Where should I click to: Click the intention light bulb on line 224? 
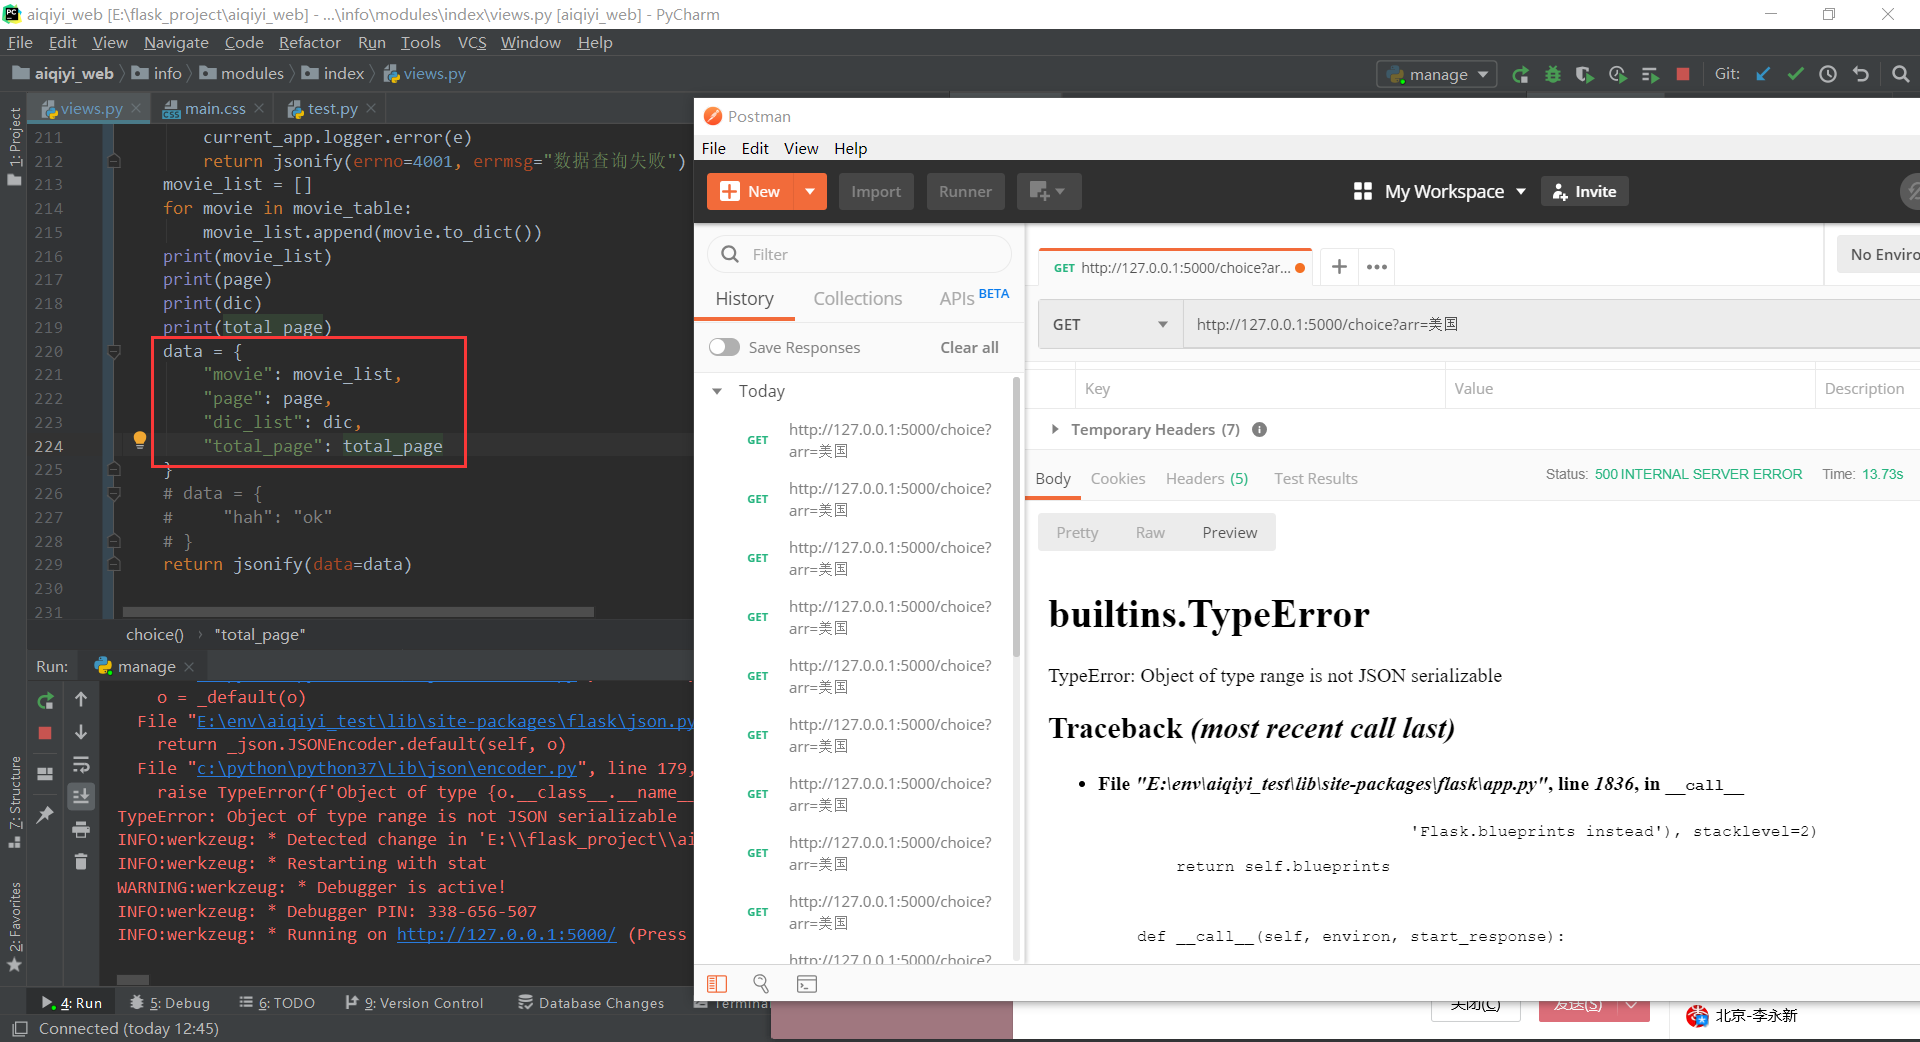140,440
